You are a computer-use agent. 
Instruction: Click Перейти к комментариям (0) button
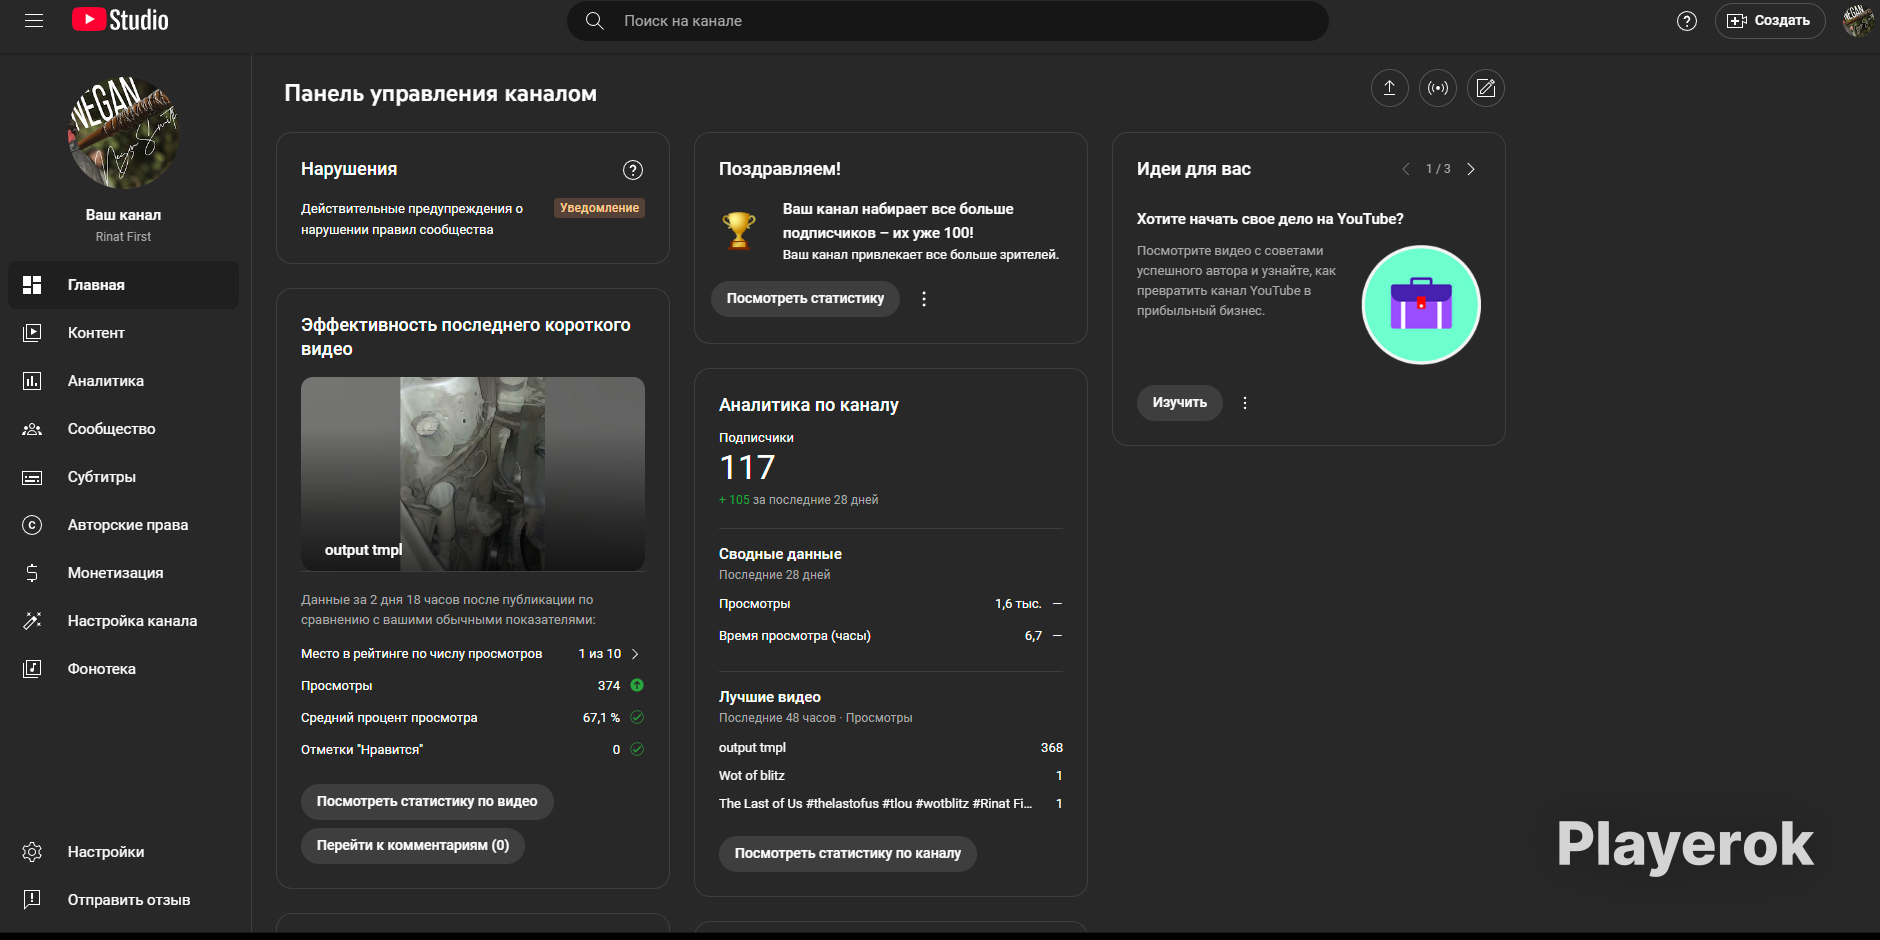(413, 846)
